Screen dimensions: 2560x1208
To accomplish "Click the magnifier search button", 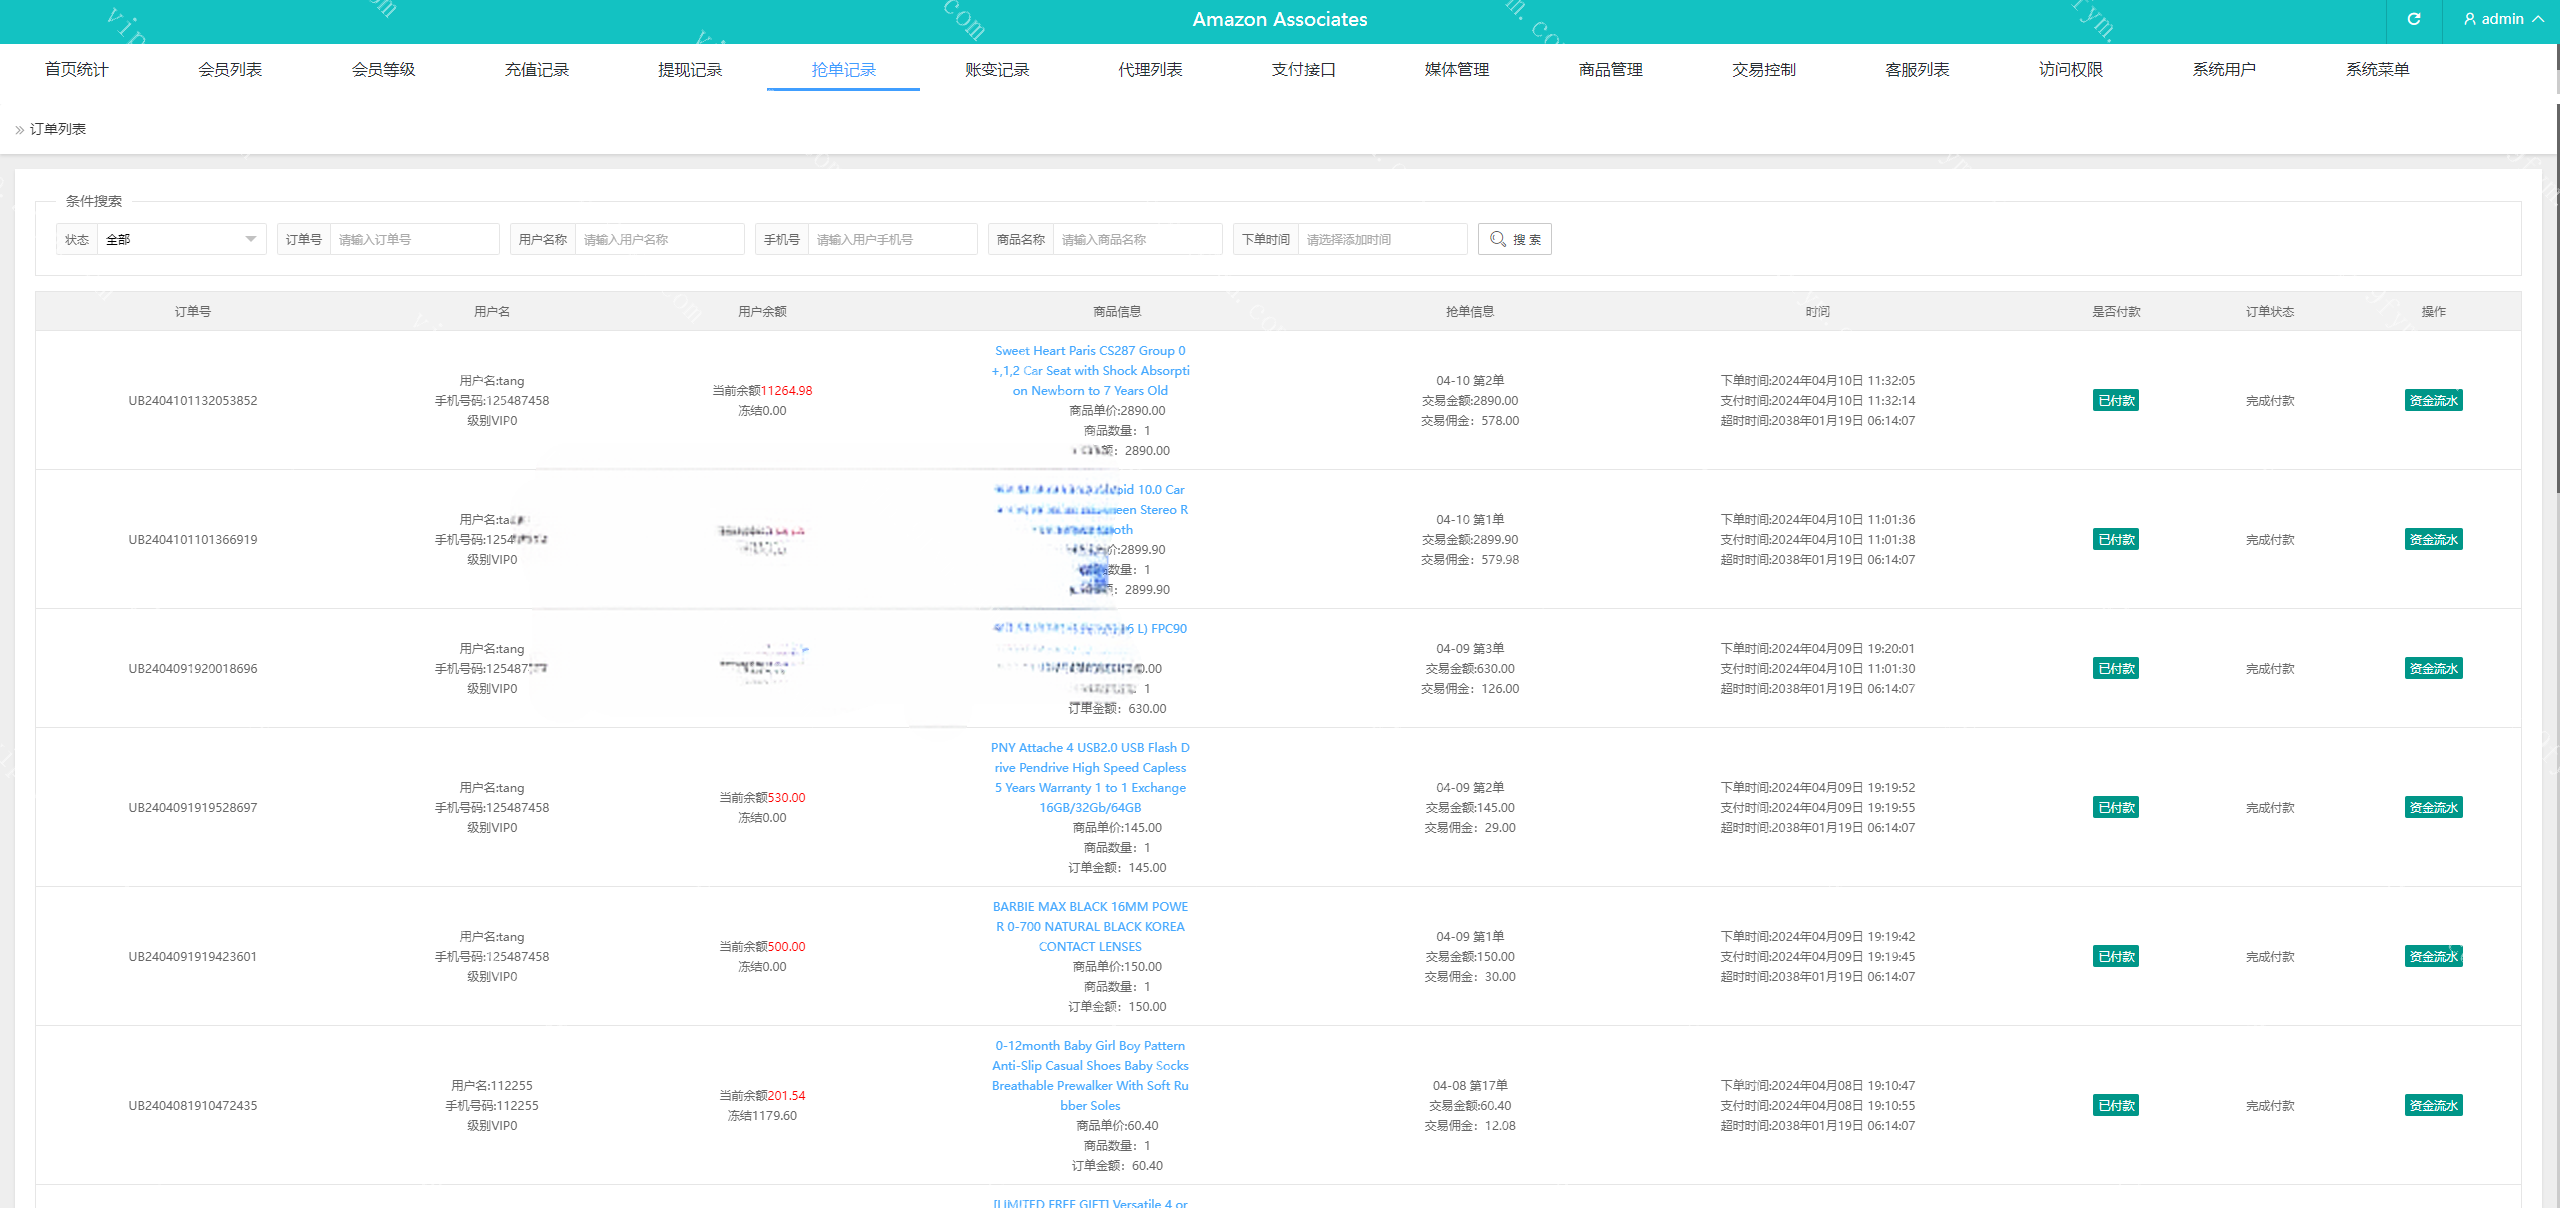I will pyautogui.click(x=1514, y=239).
